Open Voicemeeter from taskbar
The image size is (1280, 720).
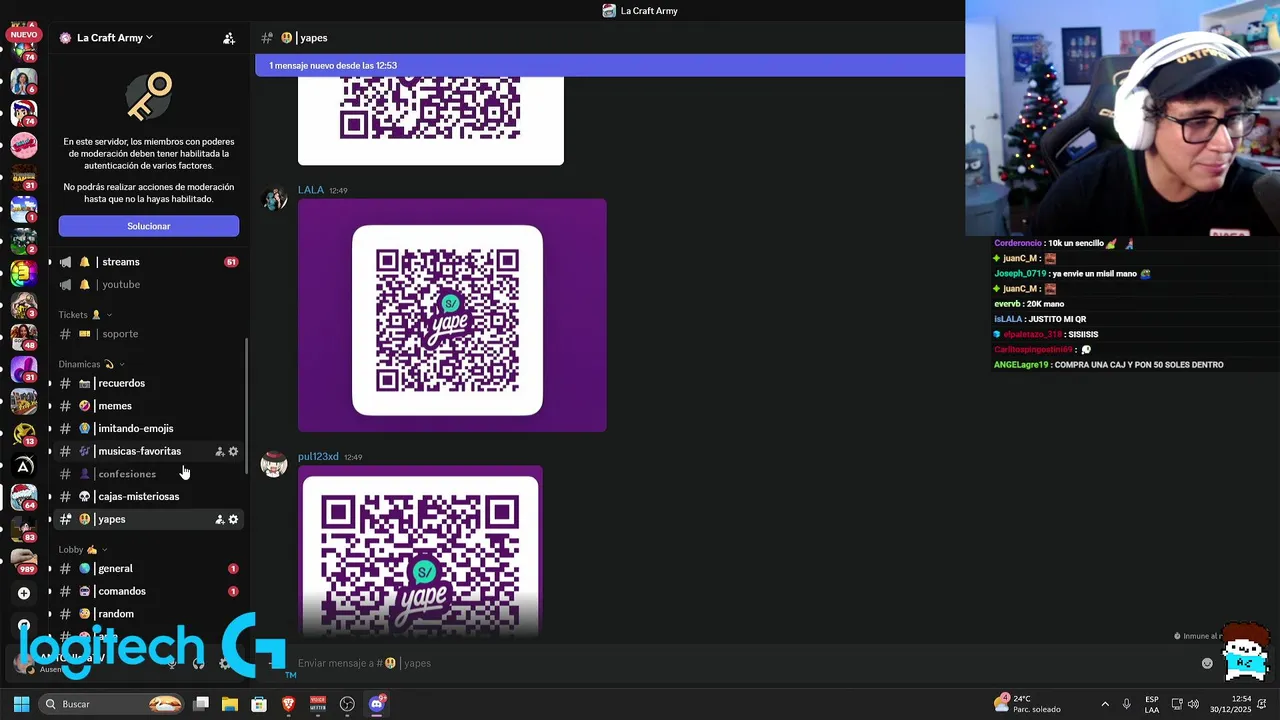[318, 704]
